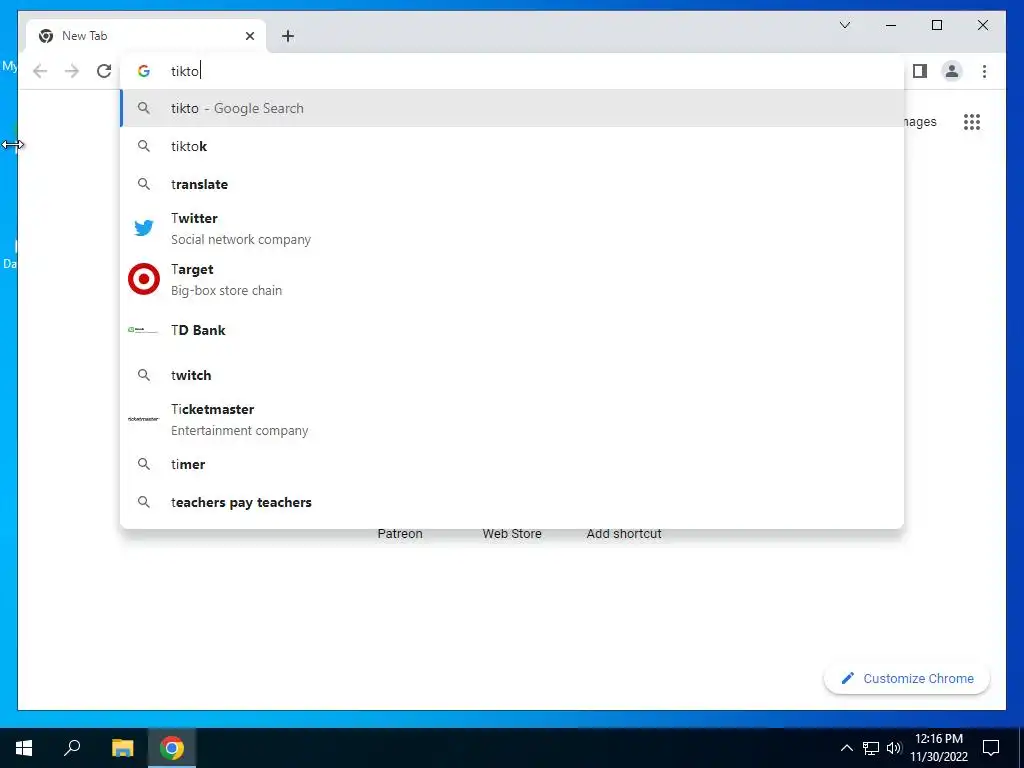Open the Patreon shortcut
The height and width of the screenshot is (768, 1024).
400,534
